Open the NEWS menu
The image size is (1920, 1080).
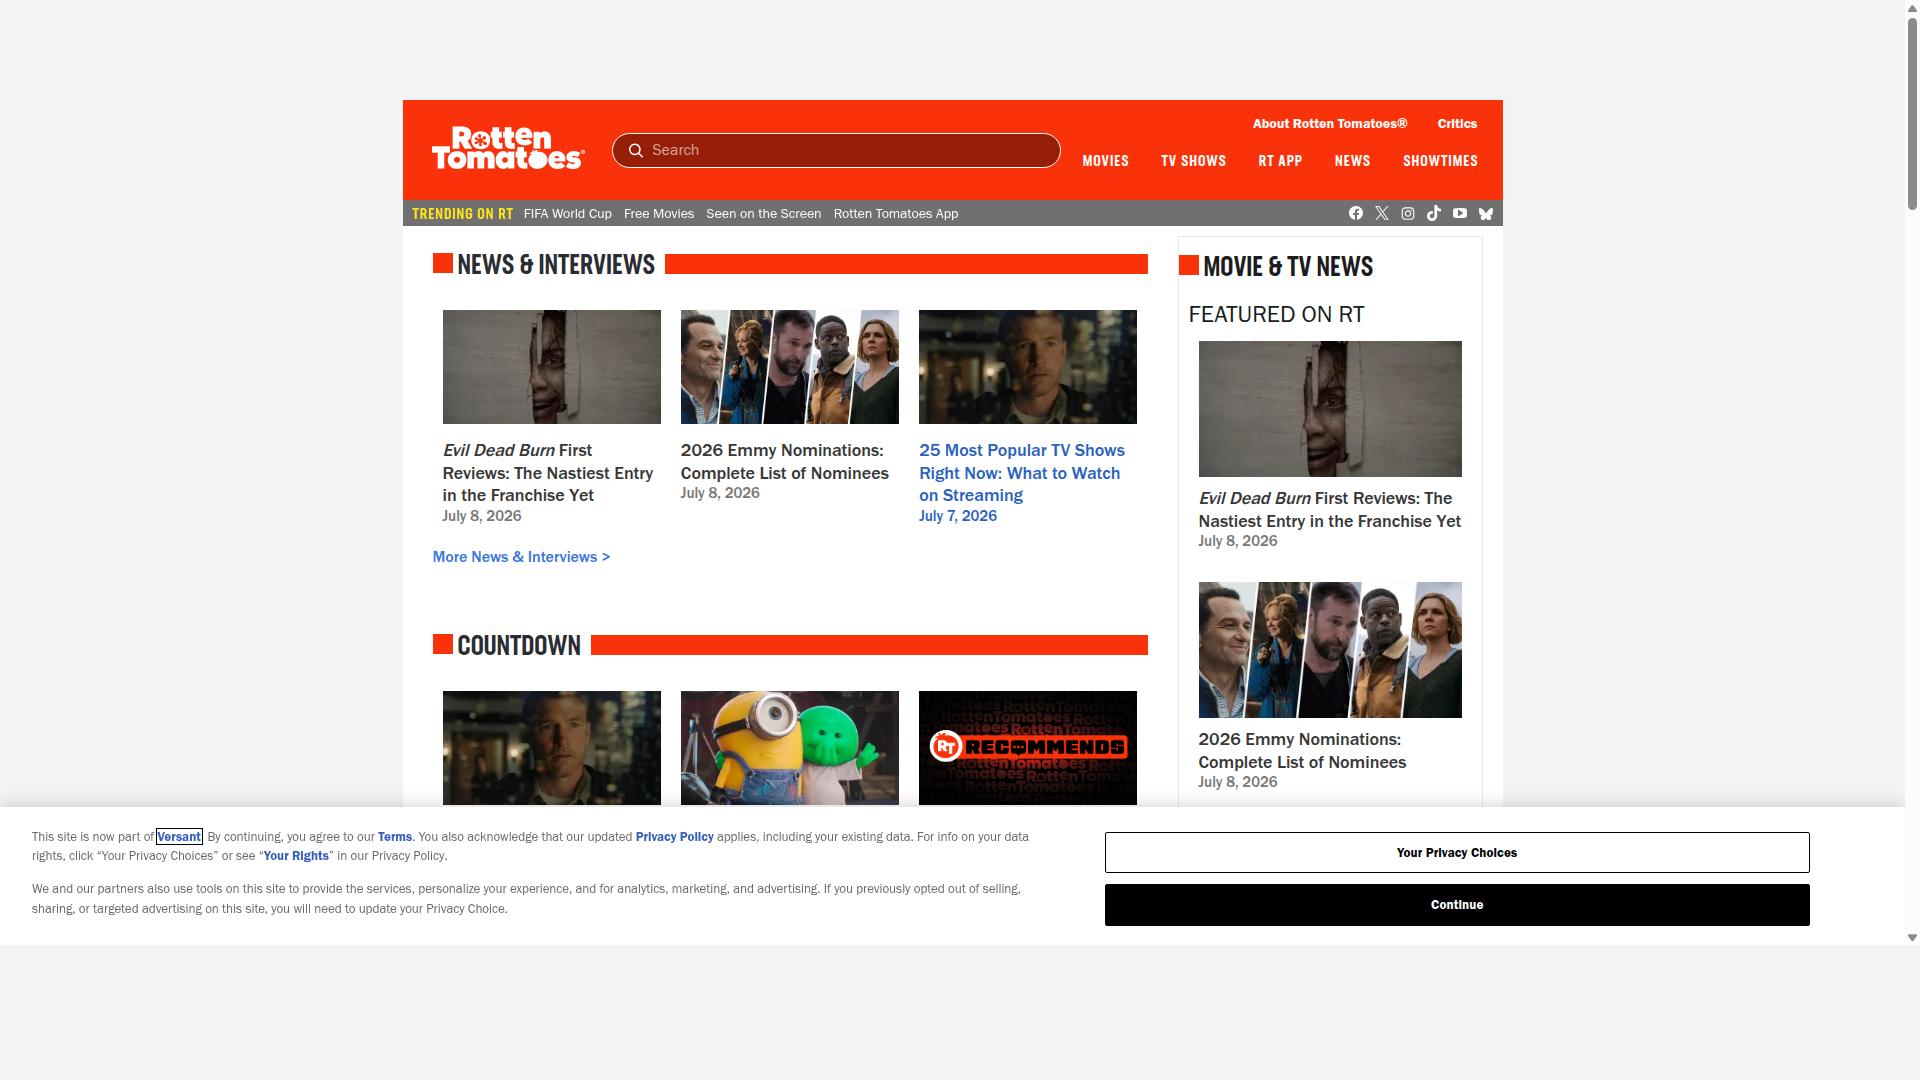(1352, 161)
